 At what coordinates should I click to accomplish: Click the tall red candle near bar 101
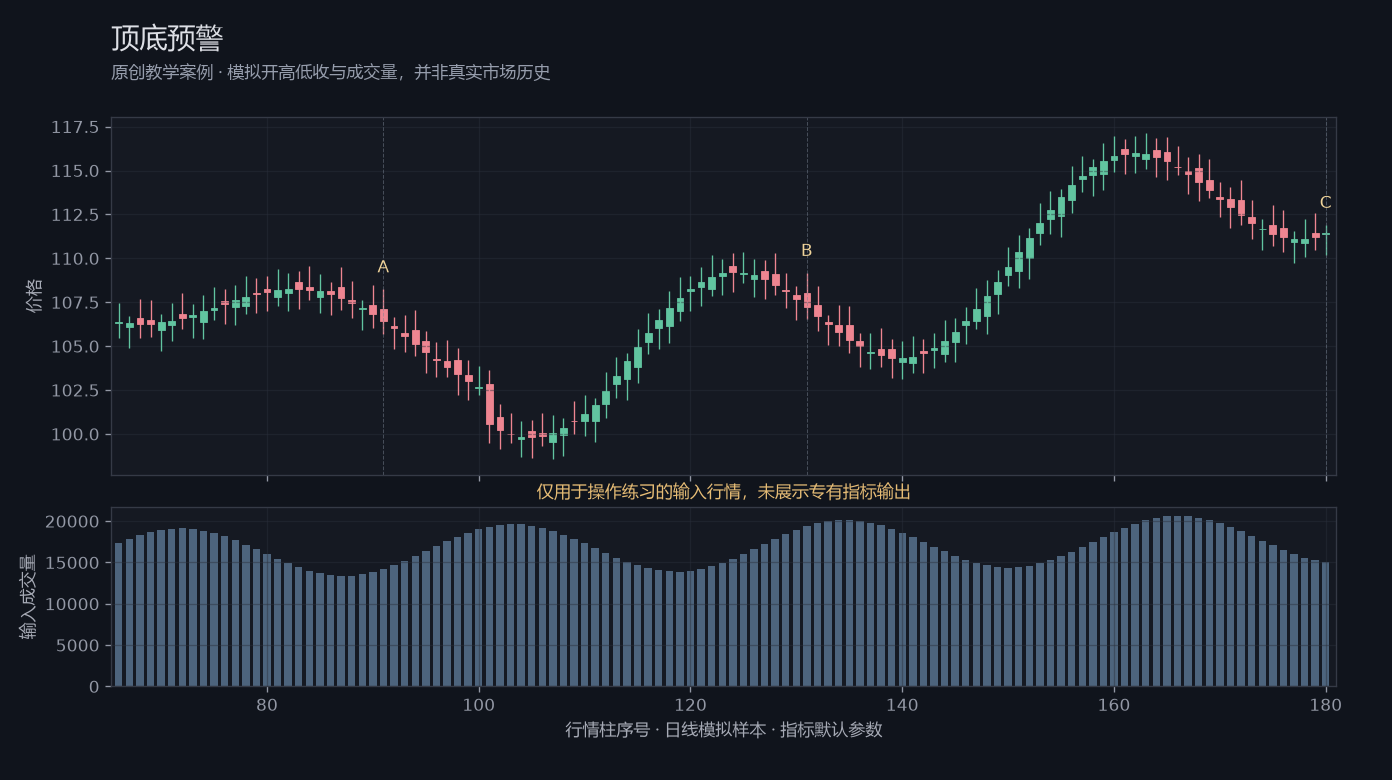click(490, 405)
